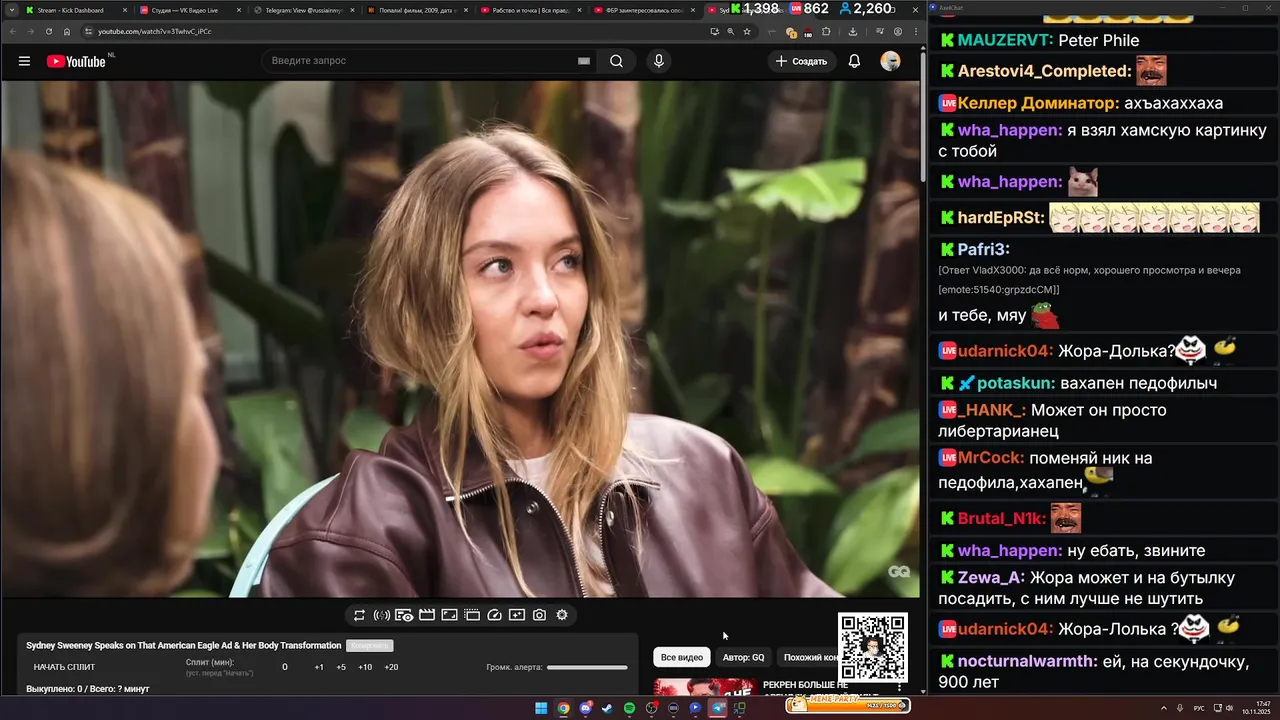Select Все видео filter chip

tap(682, 657)
